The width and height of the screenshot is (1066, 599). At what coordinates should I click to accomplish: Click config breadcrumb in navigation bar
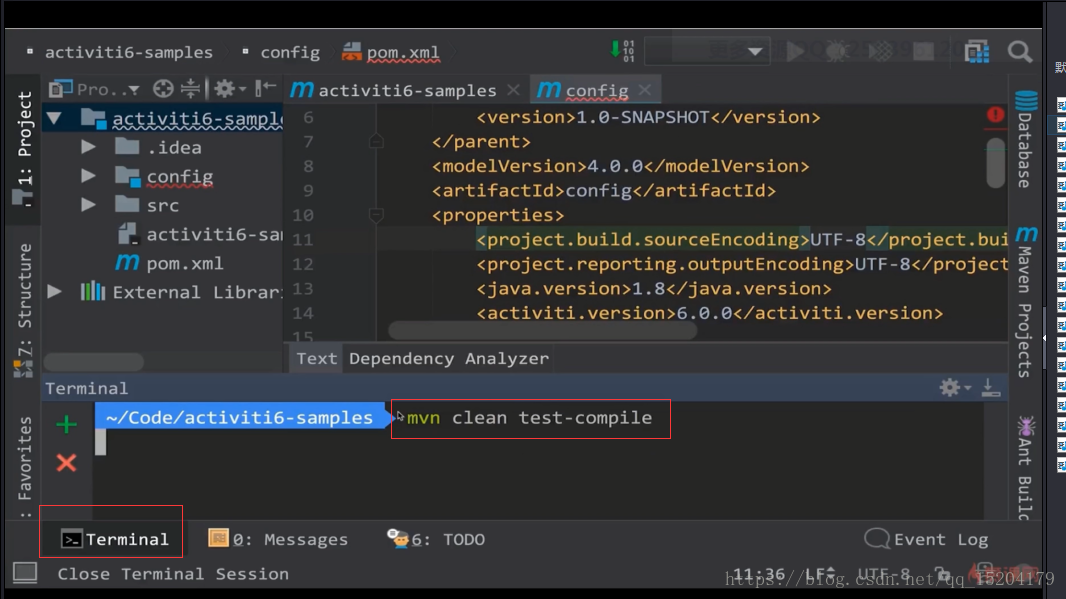290,52
